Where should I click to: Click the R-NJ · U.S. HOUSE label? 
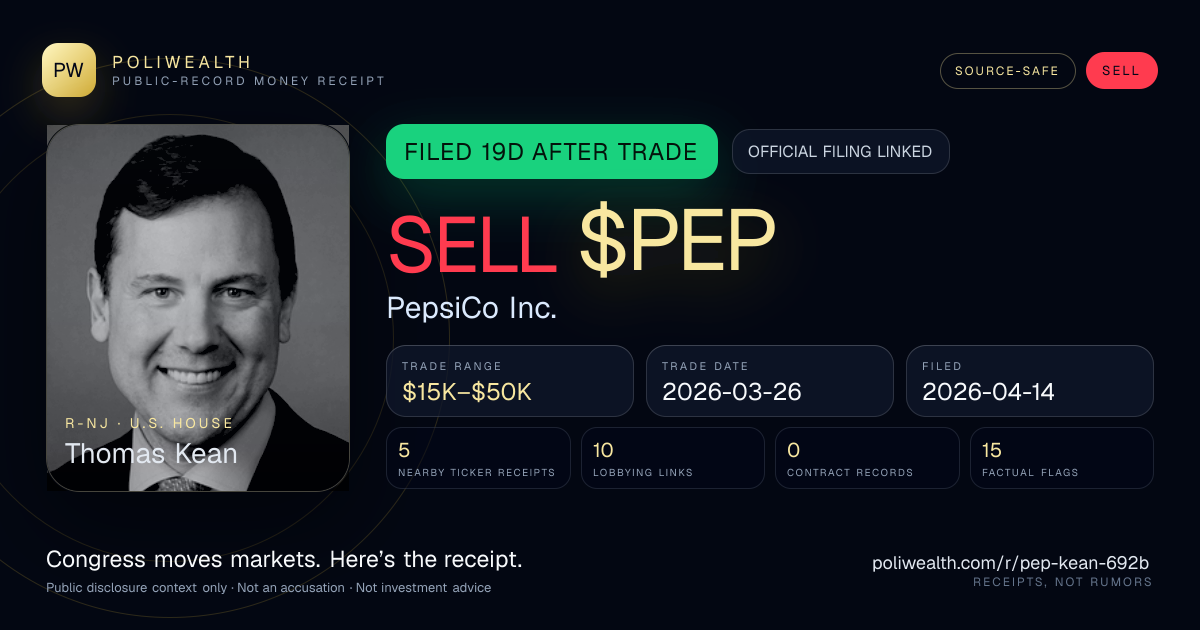(149, 423)
